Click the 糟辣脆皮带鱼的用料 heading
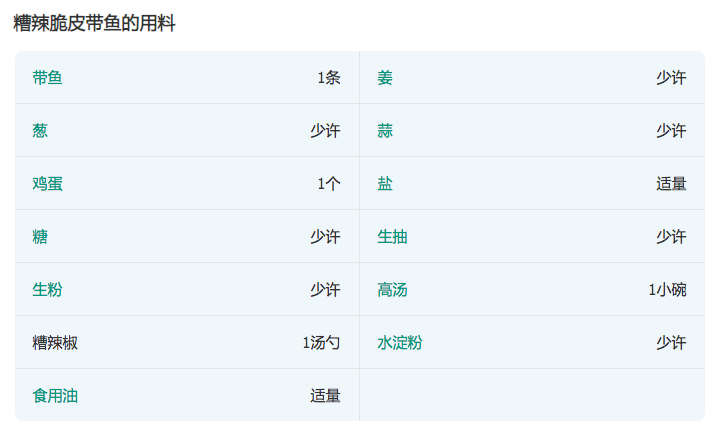719x434 pixels. tap(94, 23)
